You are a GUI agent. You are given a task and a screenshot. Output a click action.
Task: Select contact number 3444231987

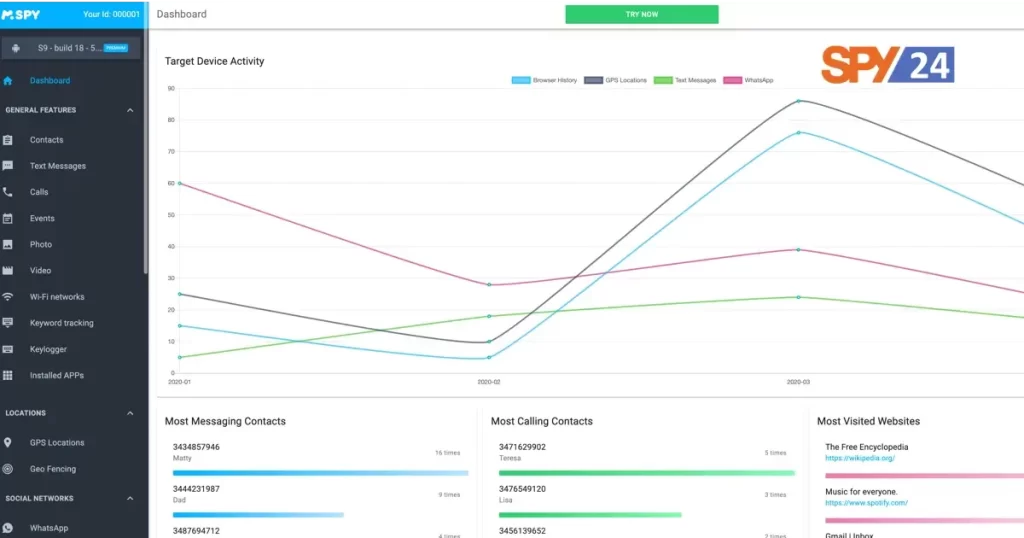tap(196, 489)
